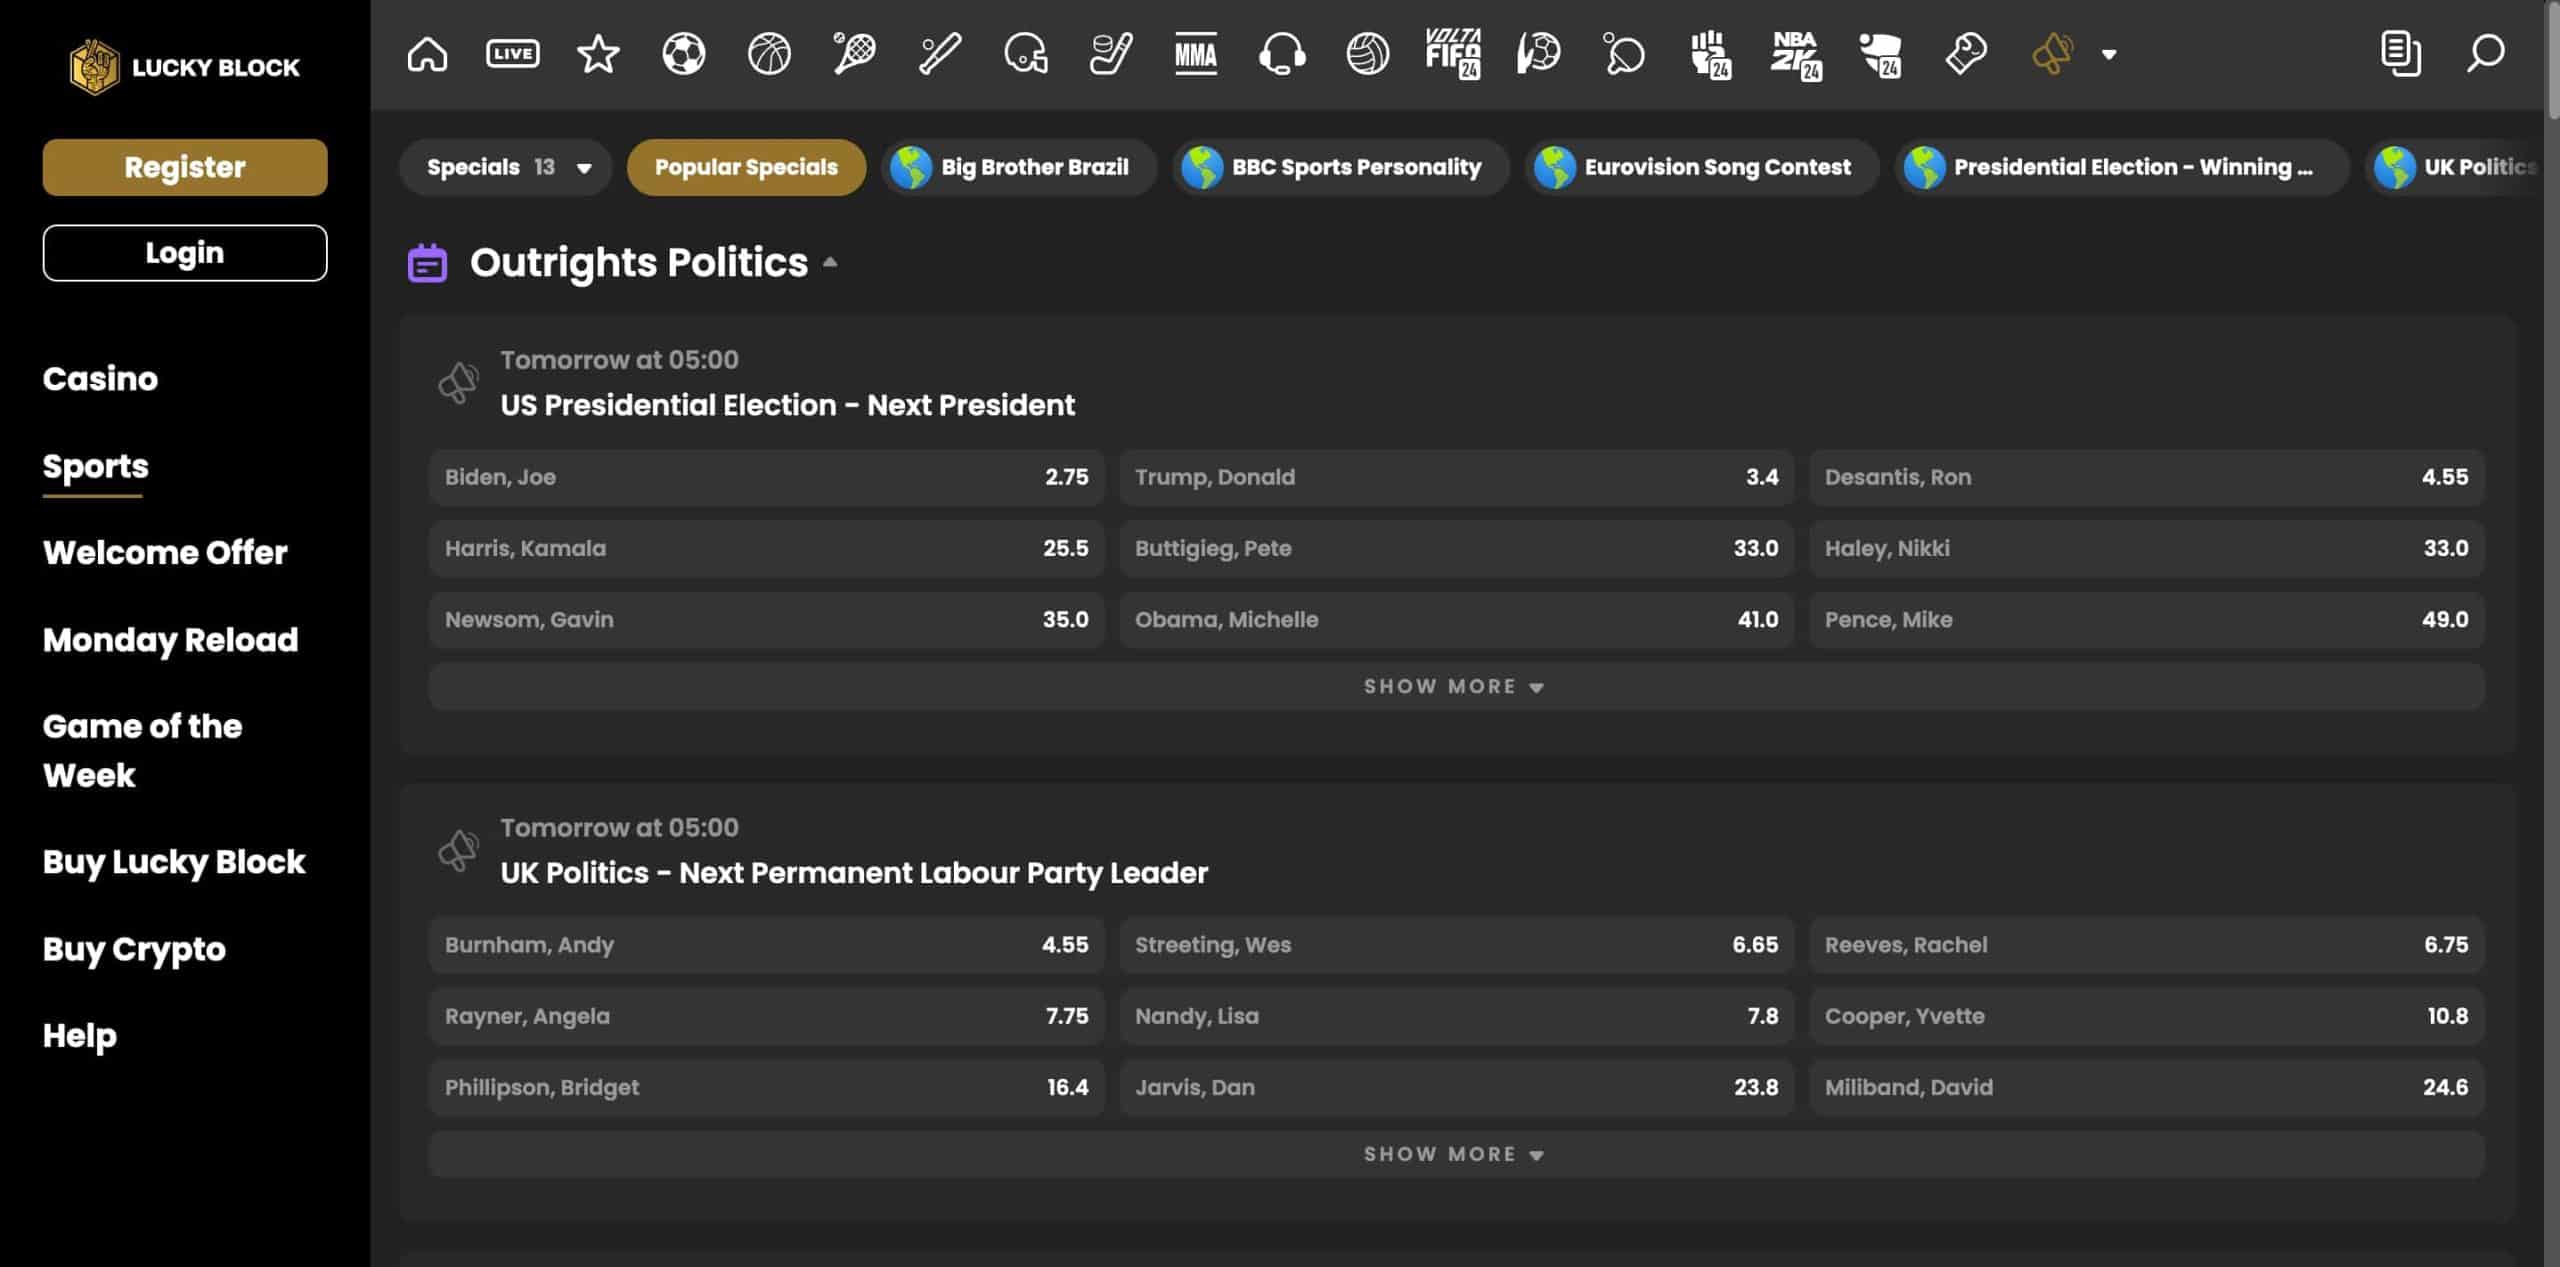This screenshot has width=2560, height=1267.
Task: Open the Buy Crypto link
Action: [134, 949]
